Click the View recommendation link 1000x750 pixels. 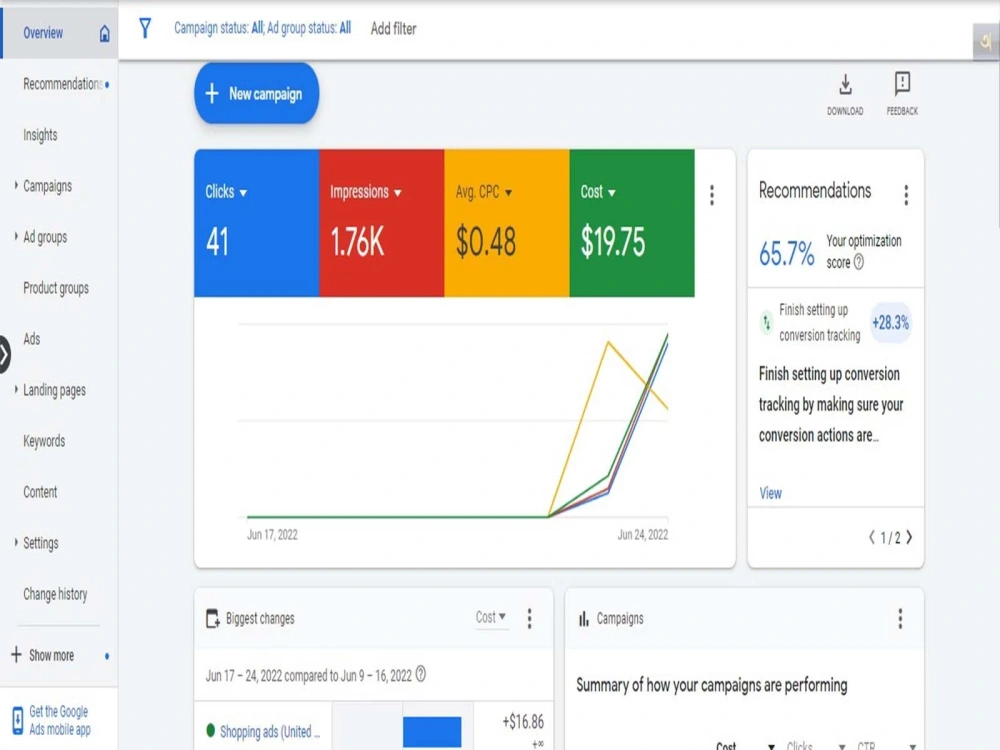click(x=770, y=493)
